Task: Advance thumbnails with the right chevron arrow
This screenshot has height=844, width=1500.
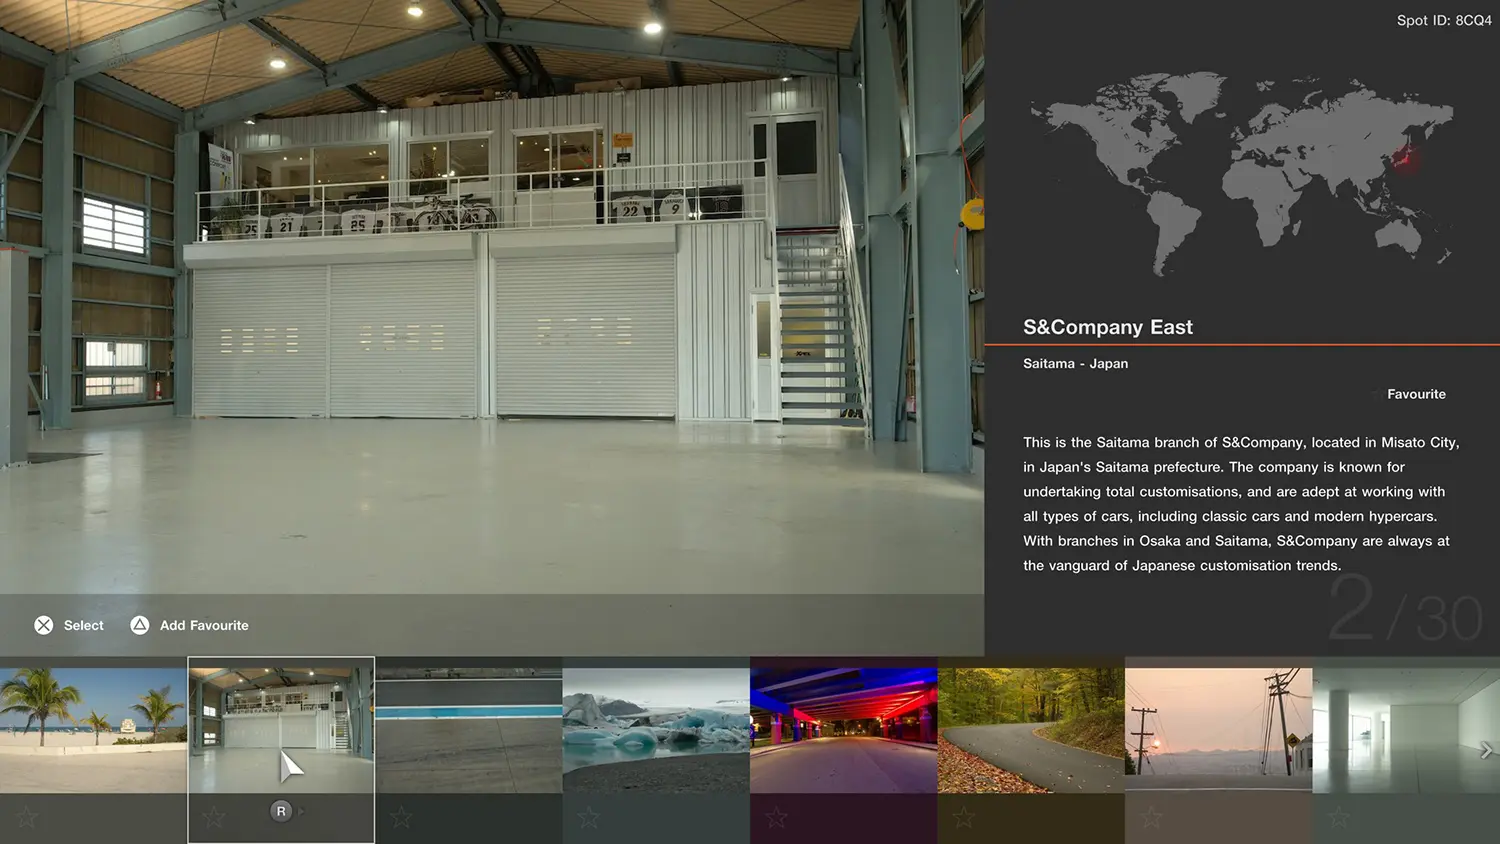Action: 1486,750
